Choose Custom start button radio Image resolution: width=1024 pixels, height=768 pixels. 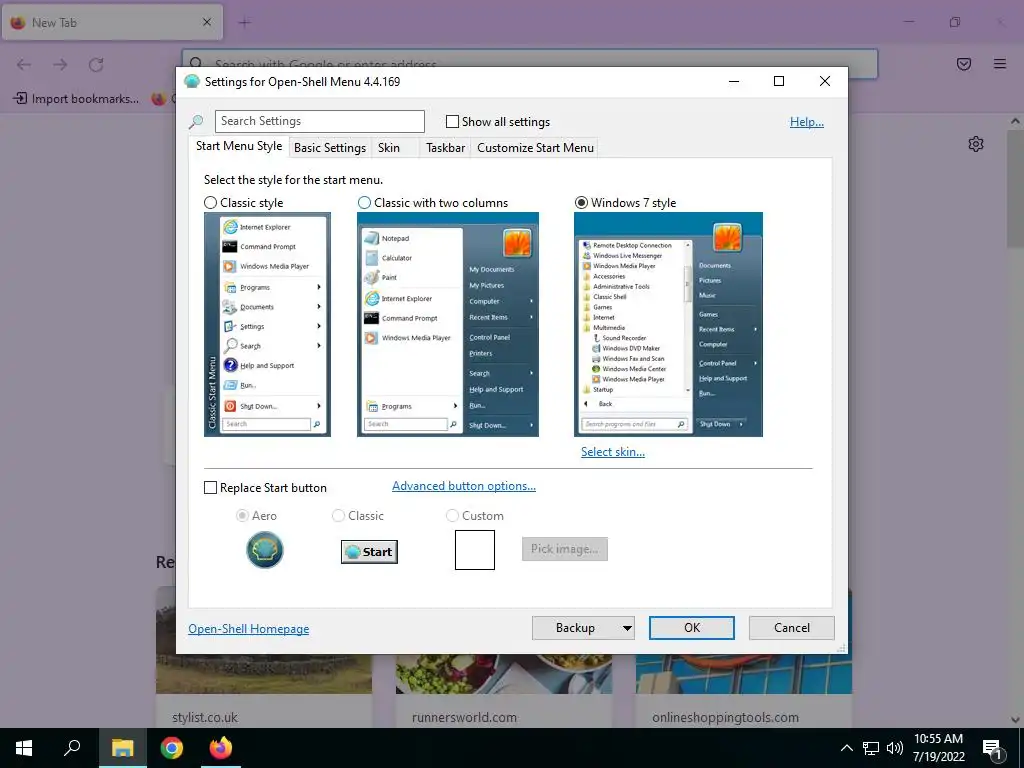tap(452, 516)
